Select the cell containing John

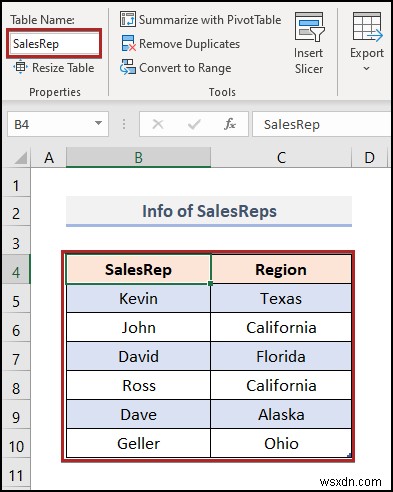pos(138,327)
